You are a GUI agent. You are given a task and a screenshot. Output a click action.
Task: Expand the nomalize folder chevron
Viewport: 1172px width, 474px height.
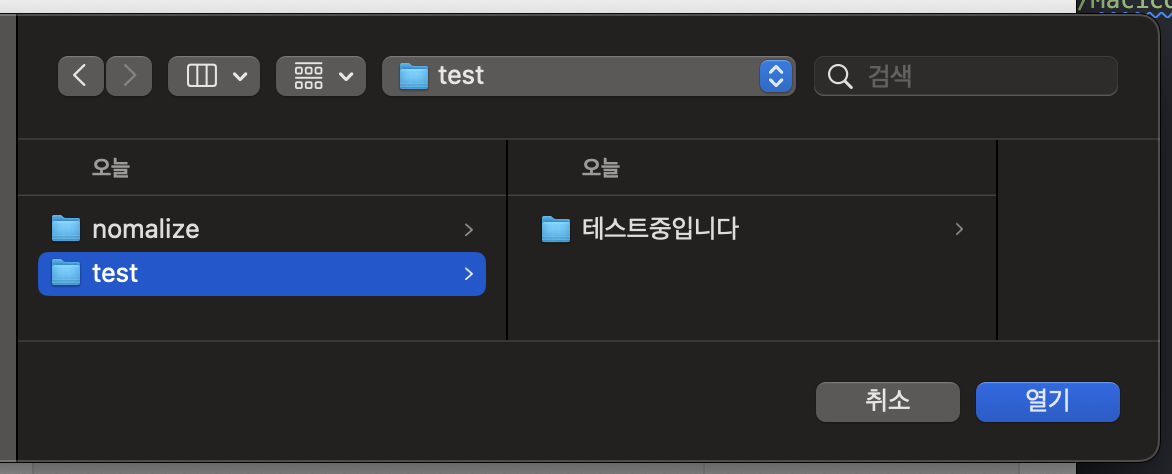click(468, 230)
